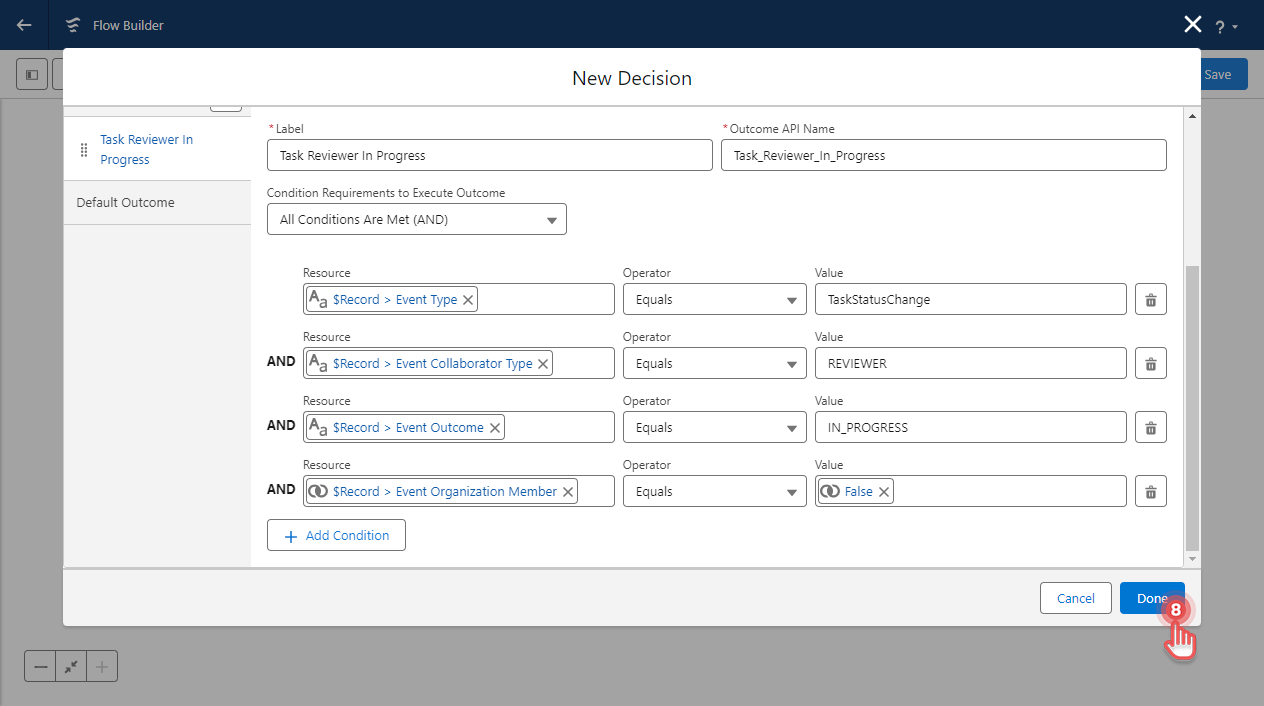Click the zoom out minus icon
1264x706 pixels.
tap(39, 665)
